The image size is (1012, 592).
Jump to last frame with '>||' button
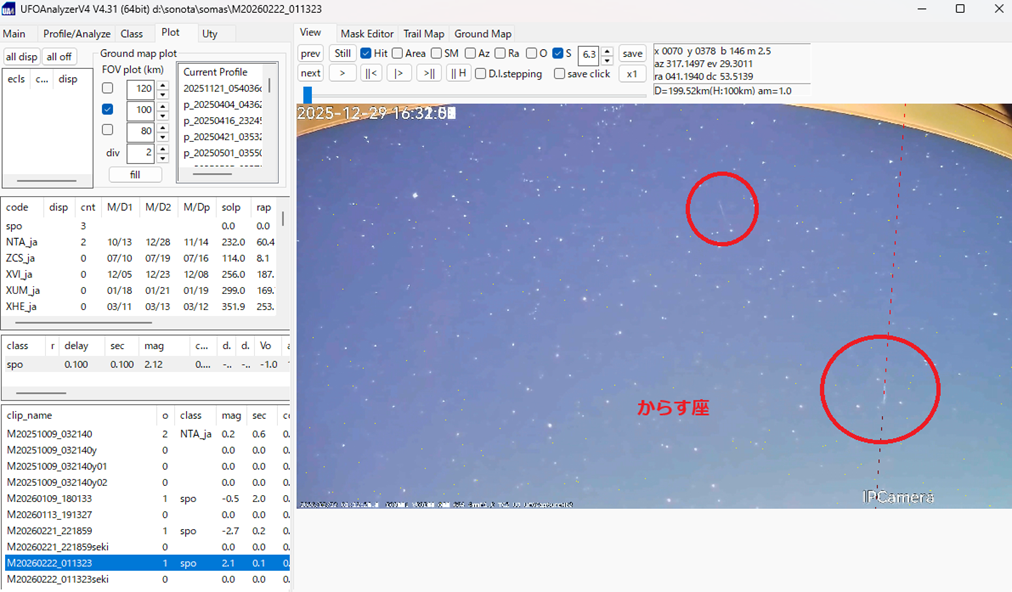click(x=429, y=73)
